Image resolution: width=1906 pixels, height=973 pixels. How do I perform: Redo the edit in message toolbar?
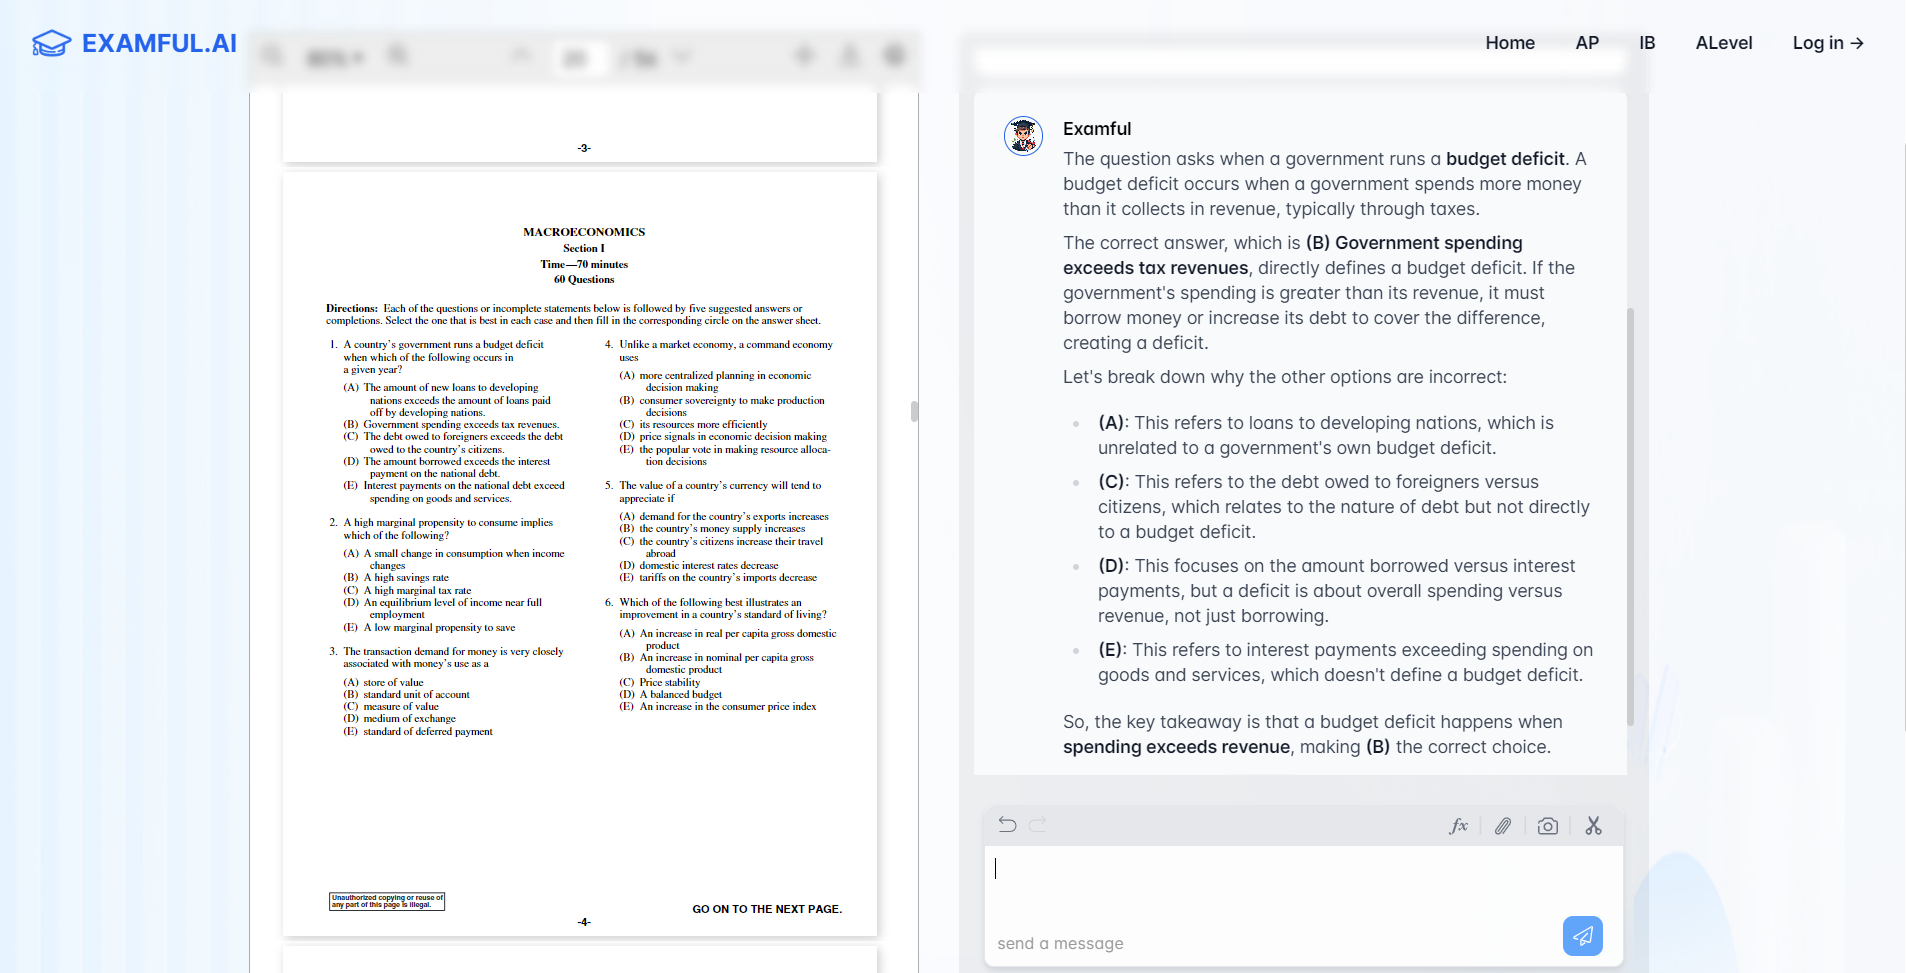click(1038, 825)
